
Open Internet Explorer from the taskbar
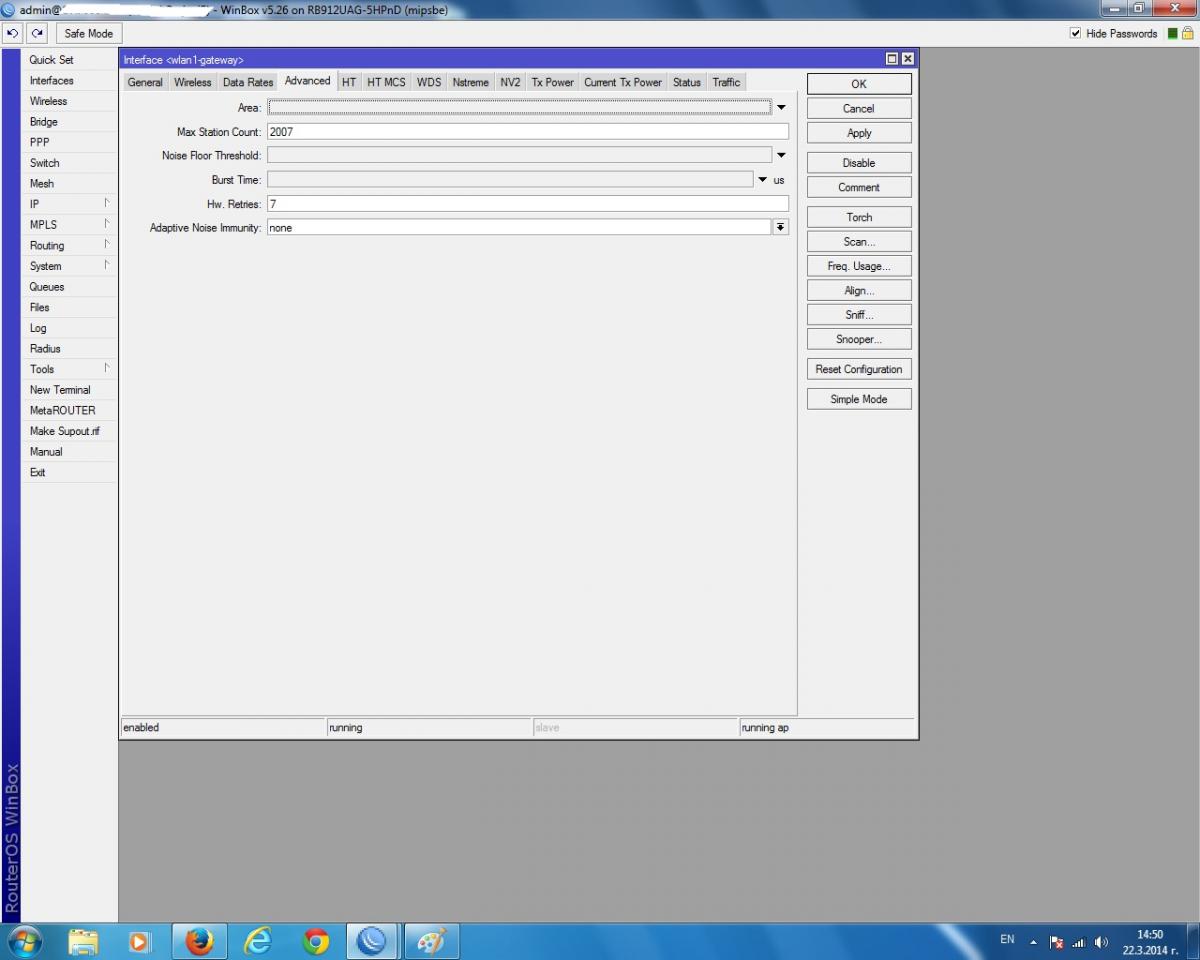(x=258, y=941)
